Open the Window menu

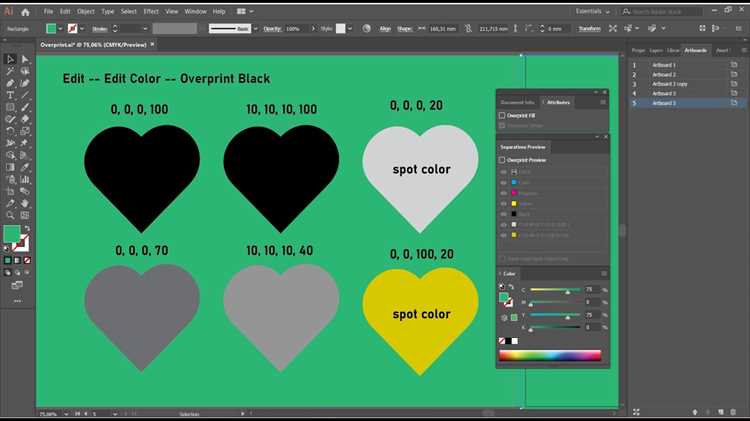point(195,11)
